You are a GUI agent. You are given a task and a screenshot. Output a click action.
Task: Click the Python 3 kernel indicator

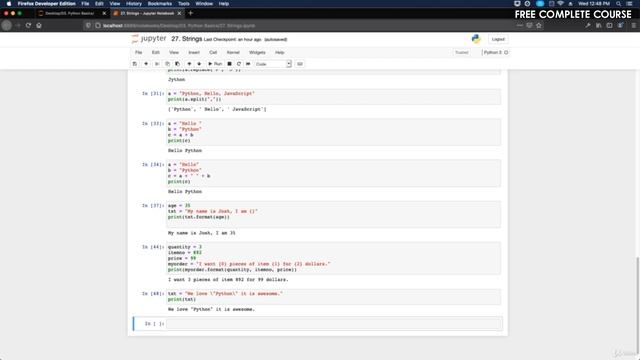495,53
